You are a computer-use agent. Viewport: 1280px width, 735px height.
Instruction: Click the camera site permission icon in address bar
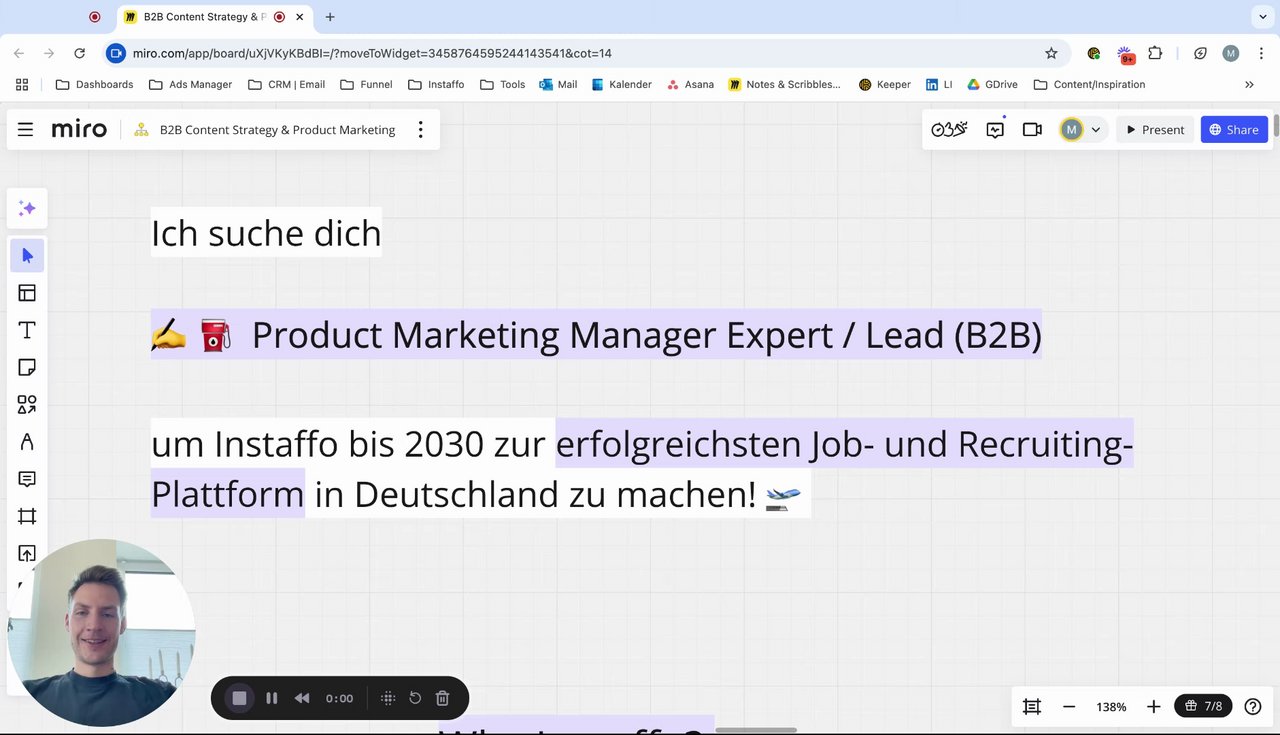115,53
